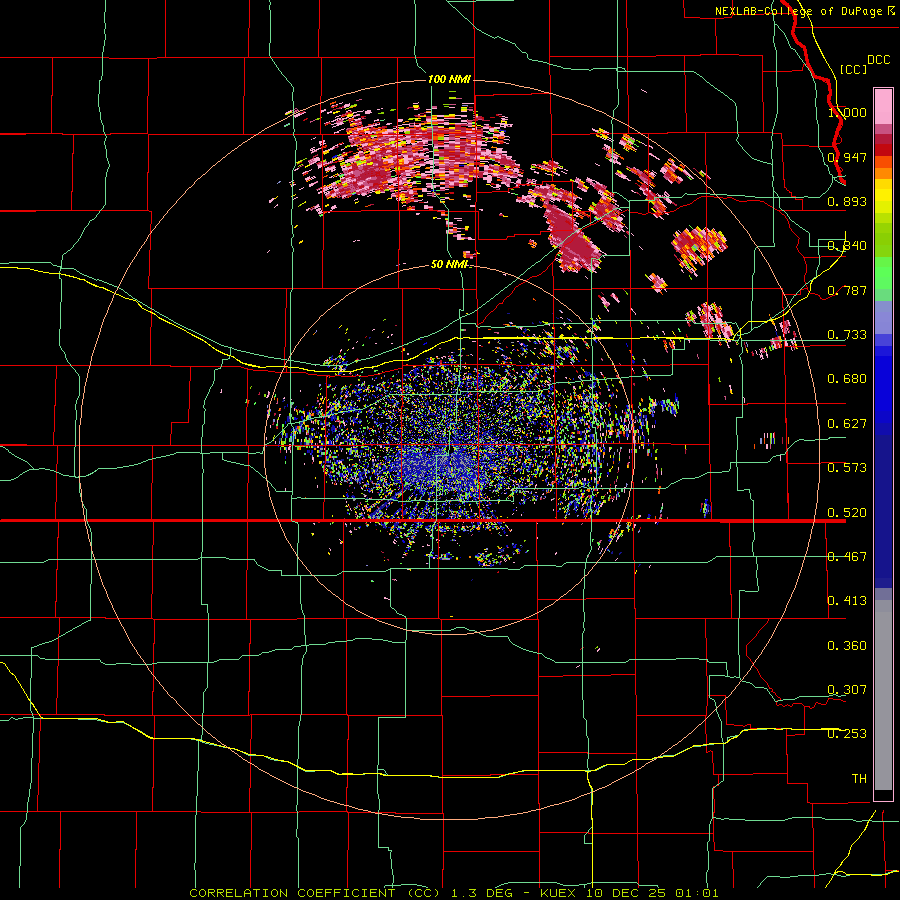This screenshot has height=900, width=900.
Task: Pick the red color bar segment
Action: pos(883,150)
